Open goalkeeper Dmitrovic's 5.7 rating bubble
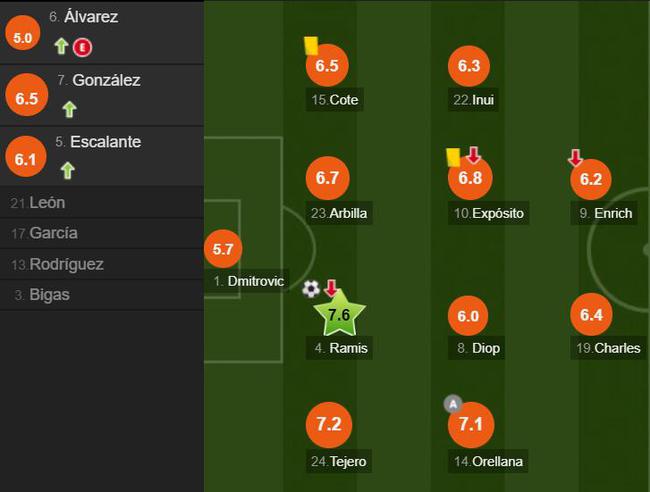This screenshot has height=492, width=650. tap(223, 249)
